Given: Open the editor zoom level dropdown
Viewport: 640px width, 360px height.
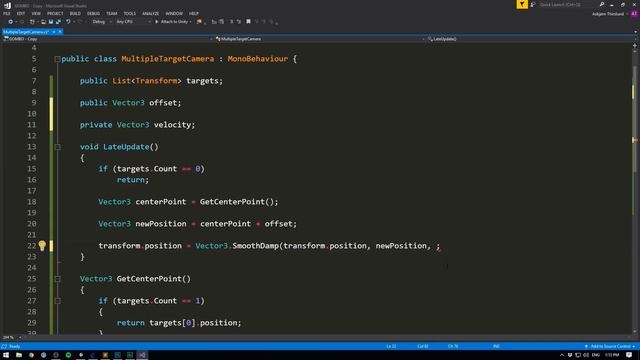Looking at the screenshot, I should point(11,338).
